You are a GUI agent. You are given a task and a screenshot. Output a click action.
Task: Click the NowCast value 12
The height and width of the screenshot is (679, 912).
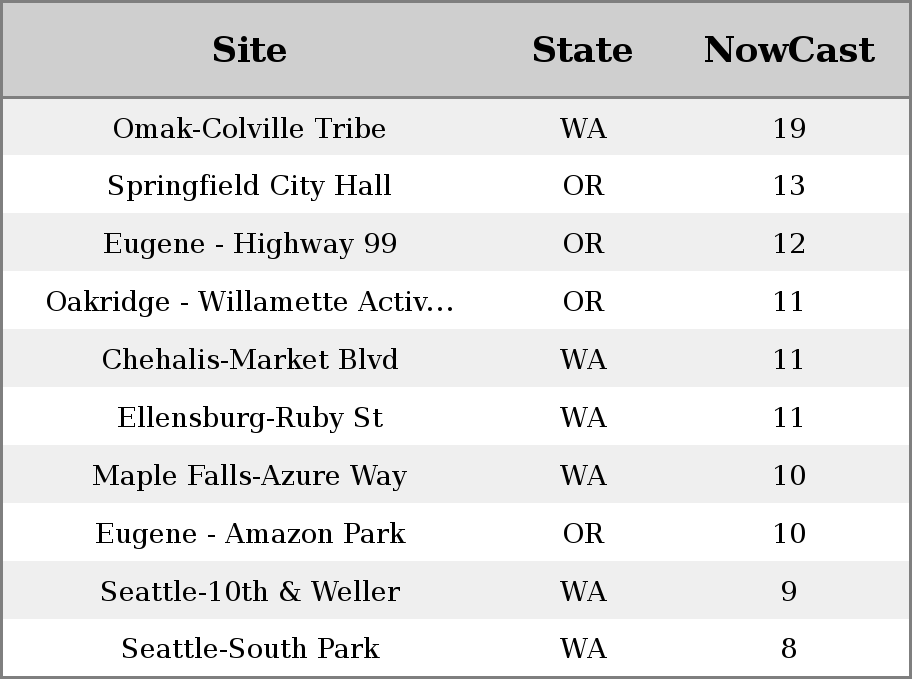pyautogui.click(x=788, y=244)
